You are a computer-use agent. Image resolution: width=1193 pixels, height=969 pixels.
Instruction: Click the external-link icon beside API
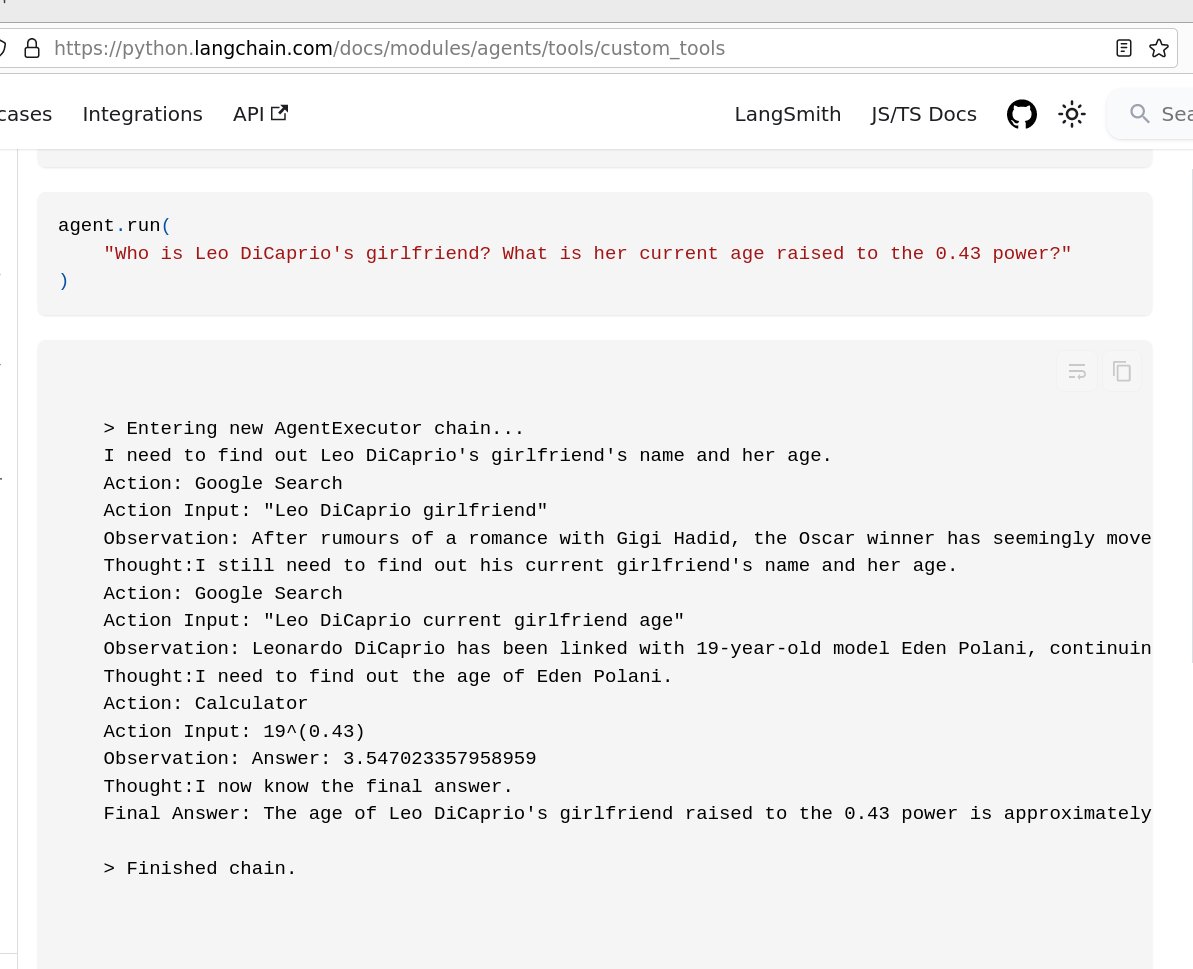[x=279, y=113]
